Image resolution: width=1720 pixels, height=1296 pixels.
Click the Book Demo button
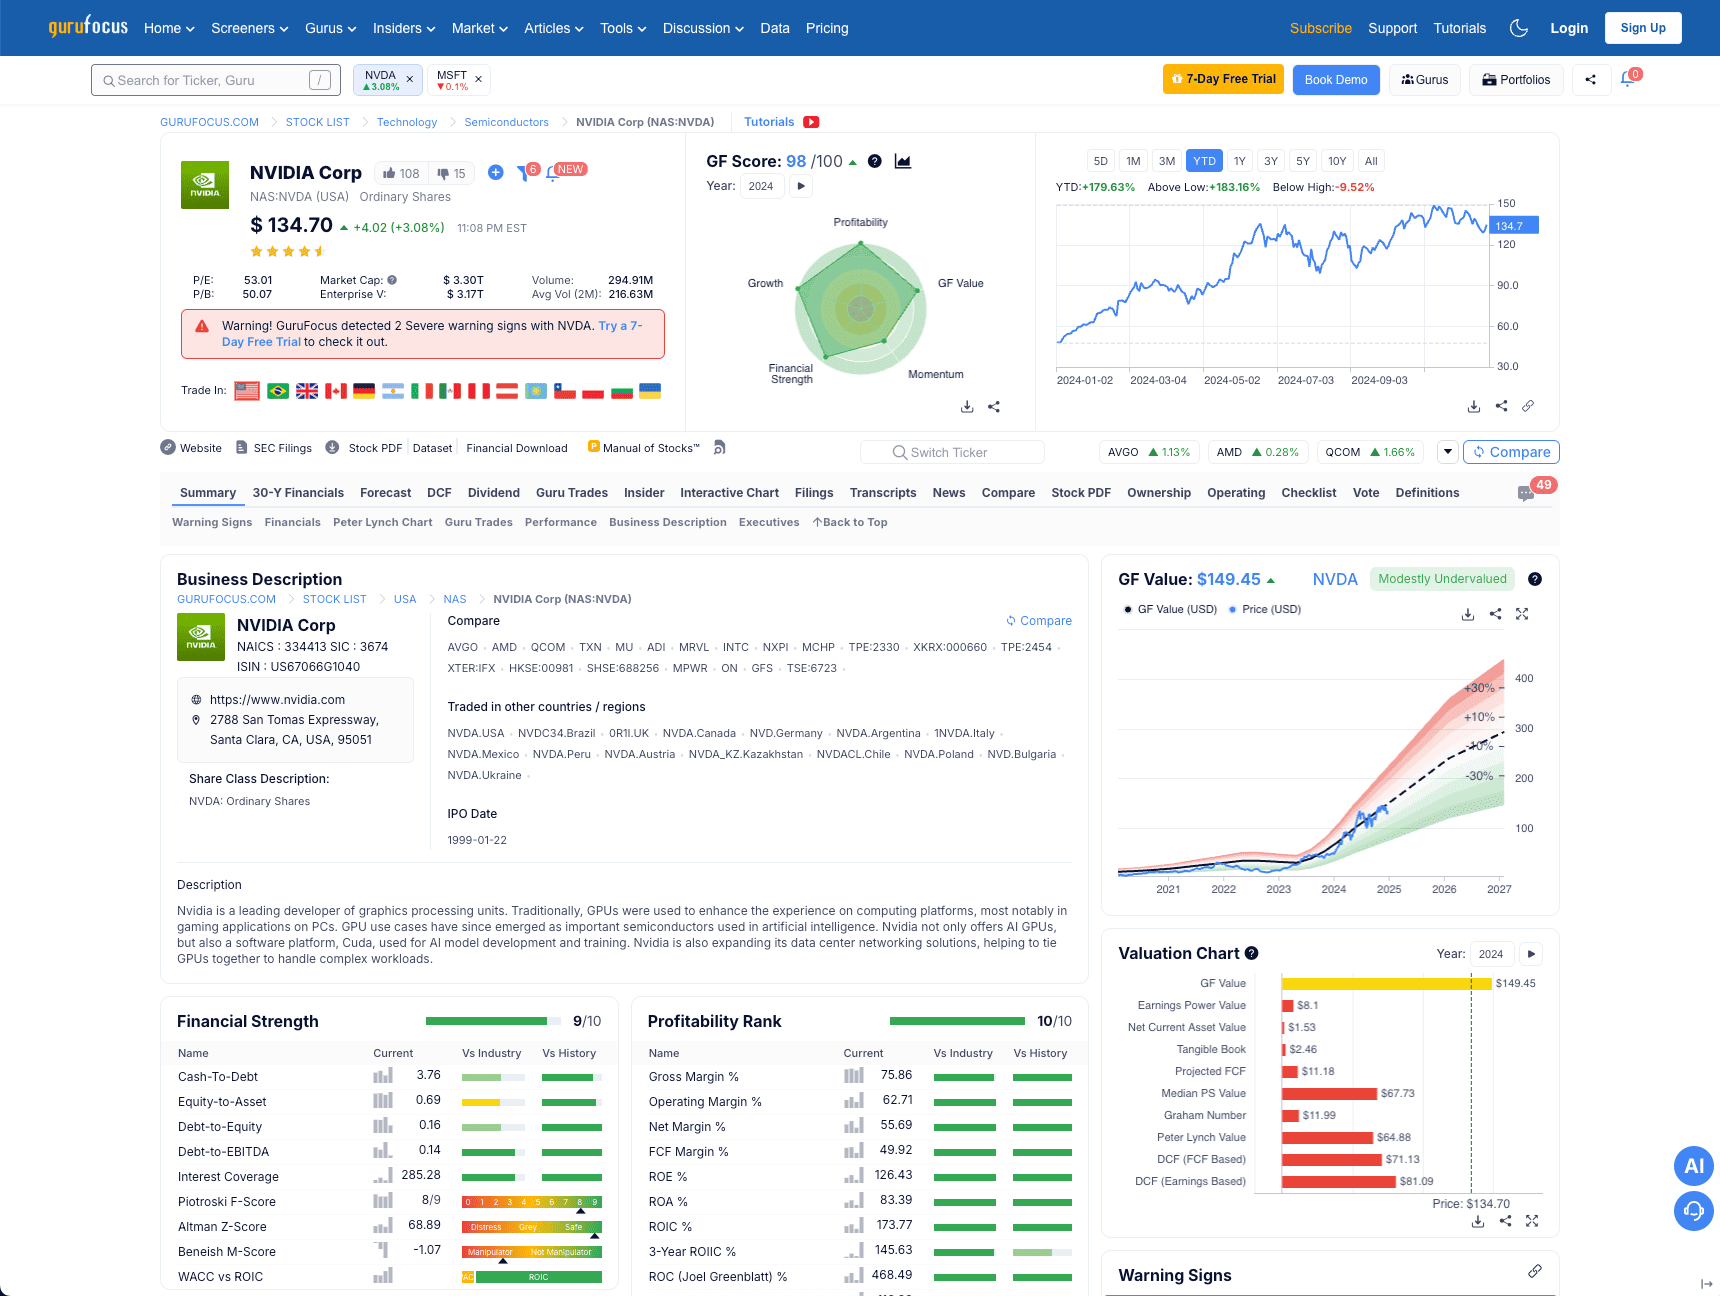point(1336,80)
